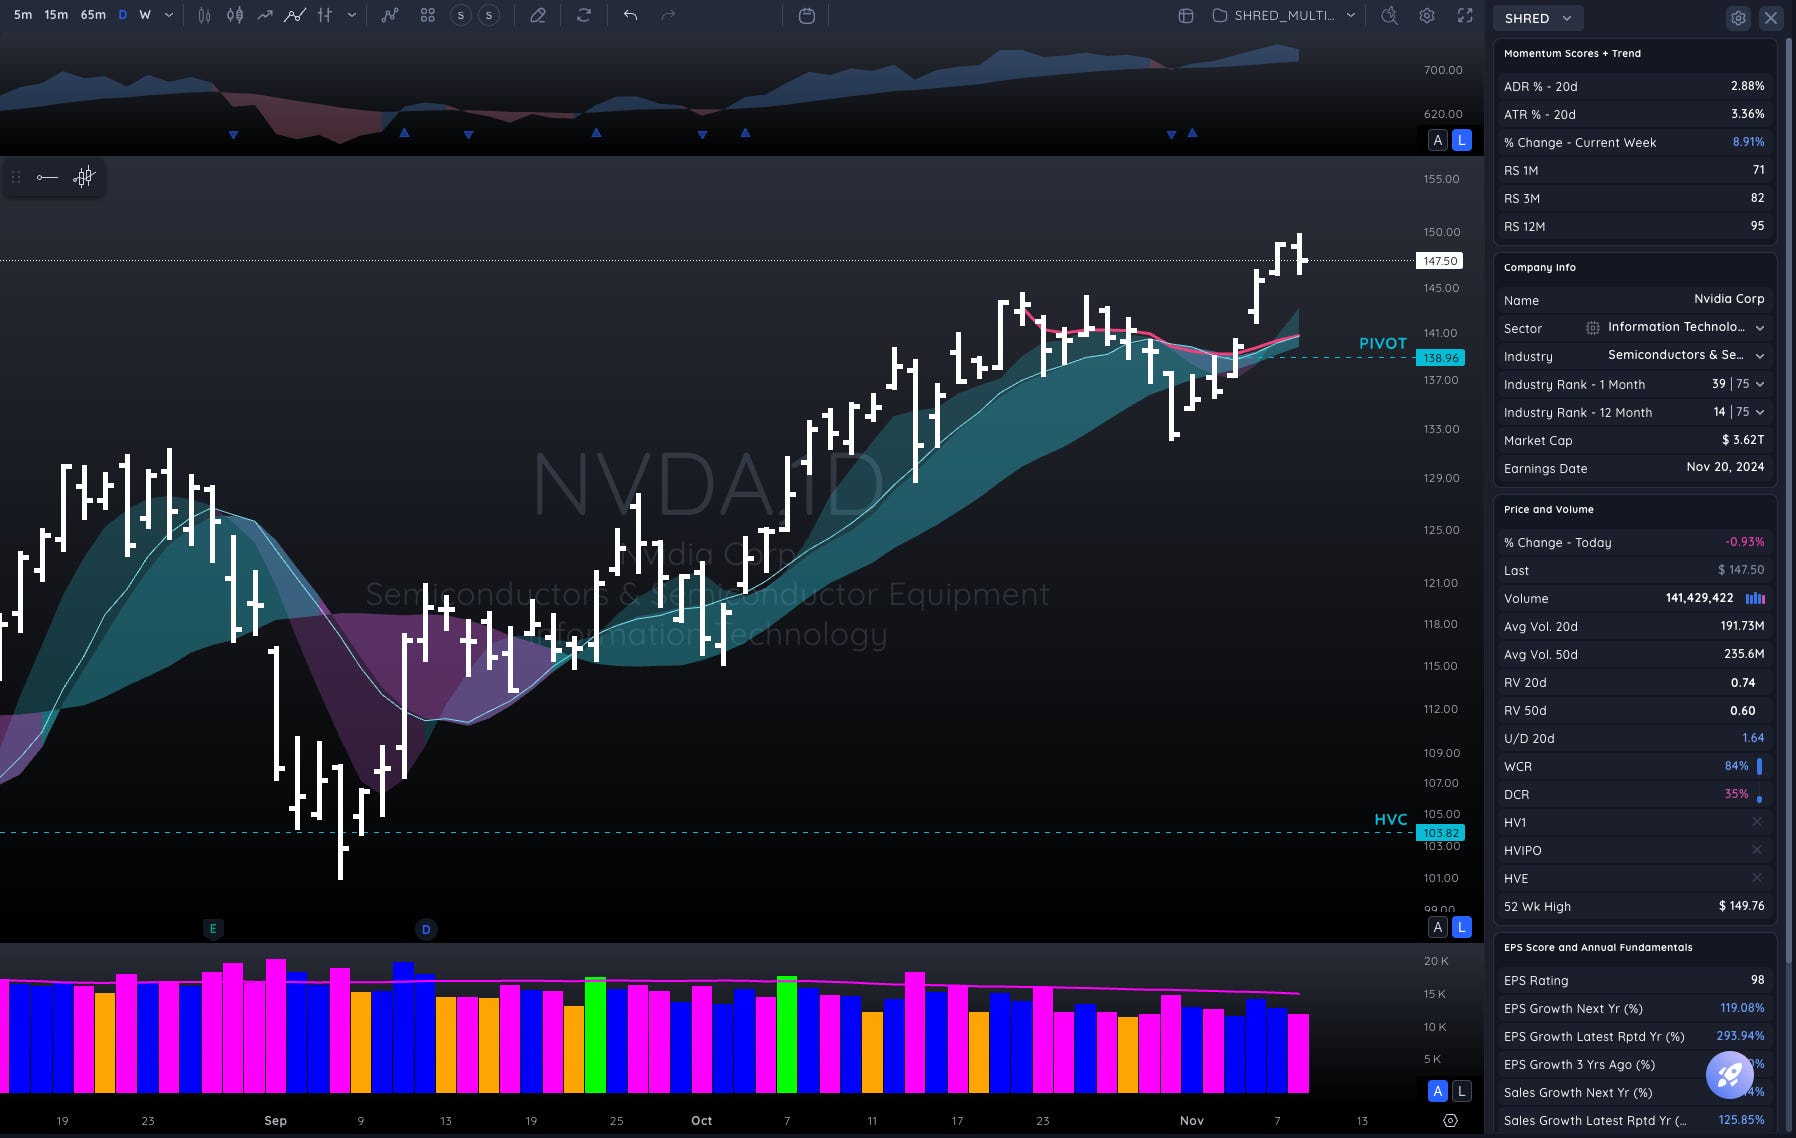This screenshot has height=1138, width=1796.
Task: Open the quick search lightning icon
Action: click(1389, 15)
